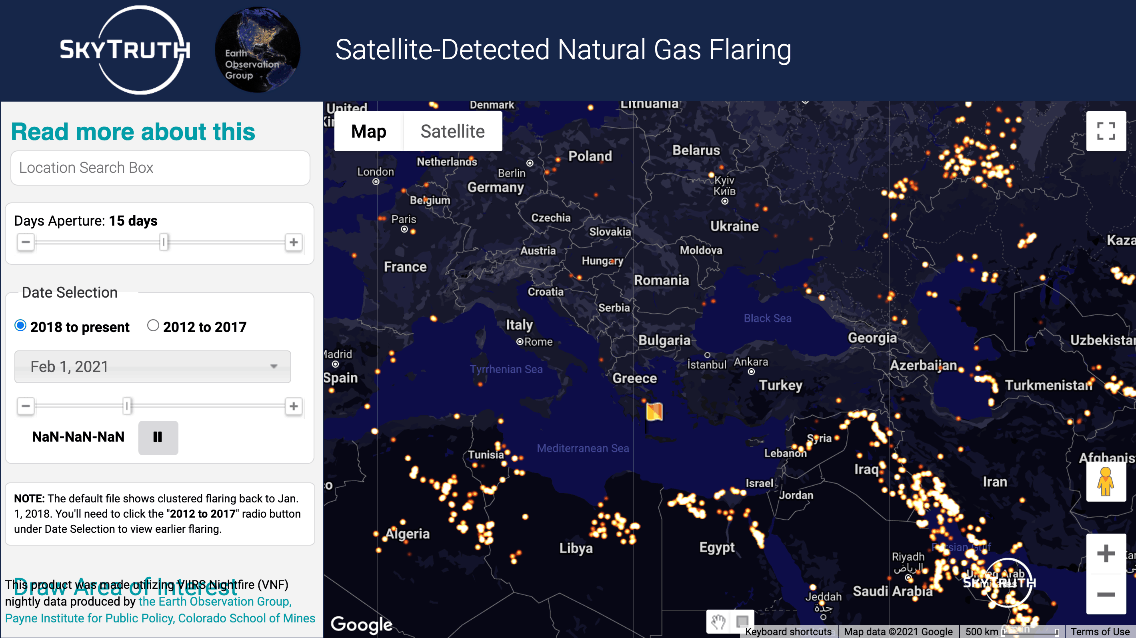The image size is (1136, 638).
Task: Toggle fullscreen map view
Action: click(x=1106, y=131)
